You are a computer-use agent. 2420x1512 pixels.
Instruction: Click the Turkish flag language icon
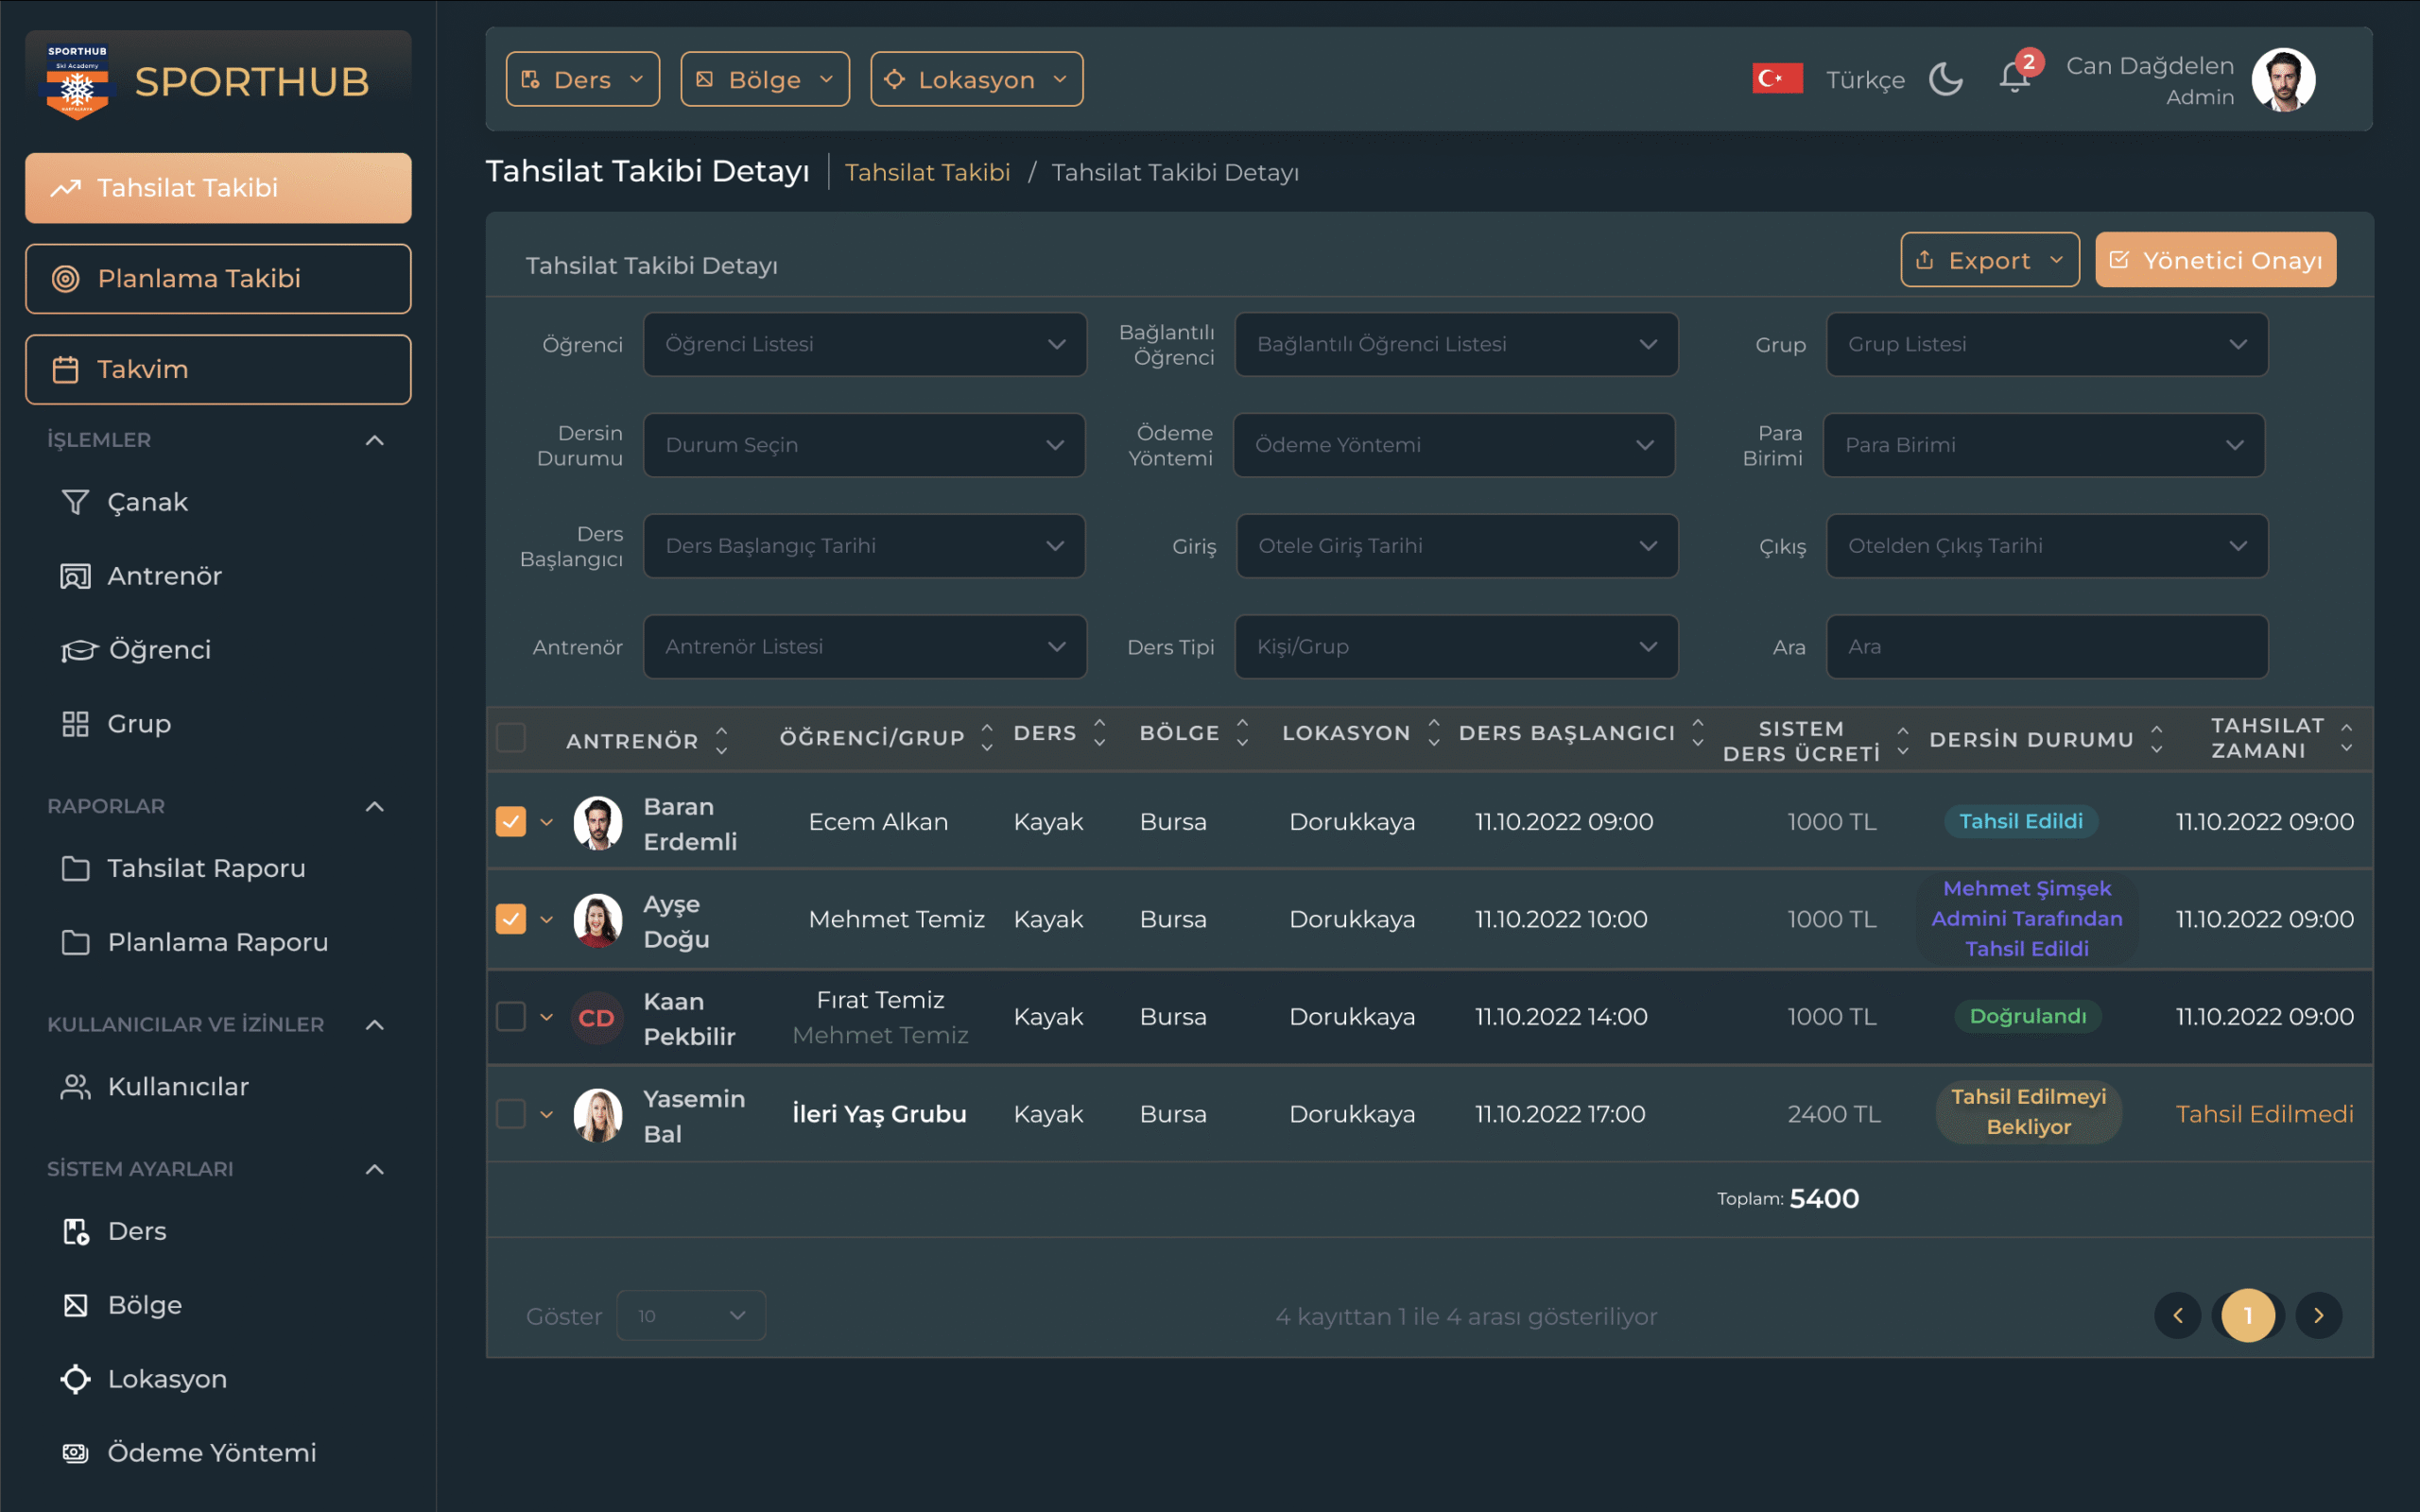click(x=1777, y=79)
